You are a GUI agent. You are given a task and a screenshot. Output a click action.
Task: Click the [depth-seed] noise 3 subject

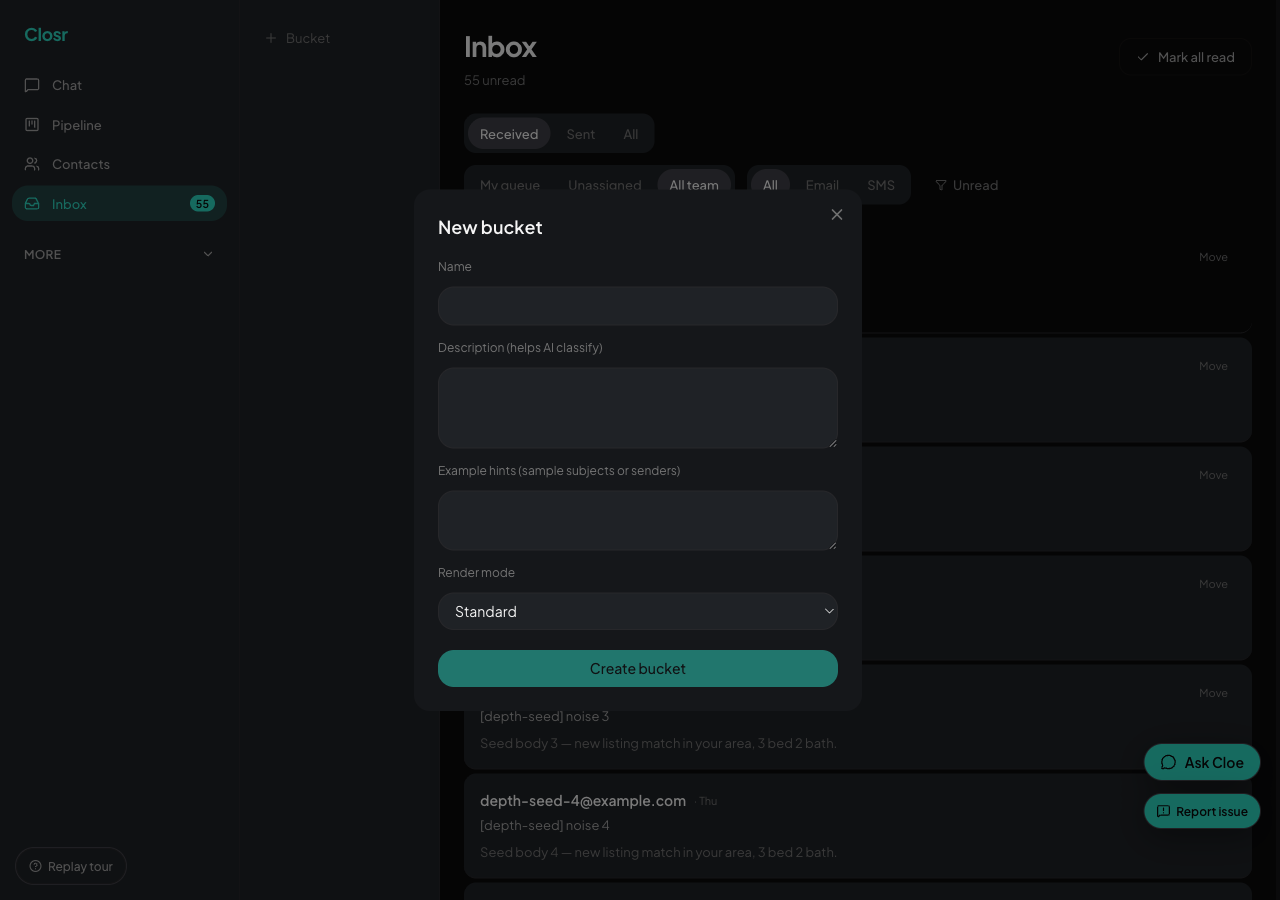coord(544,716)
